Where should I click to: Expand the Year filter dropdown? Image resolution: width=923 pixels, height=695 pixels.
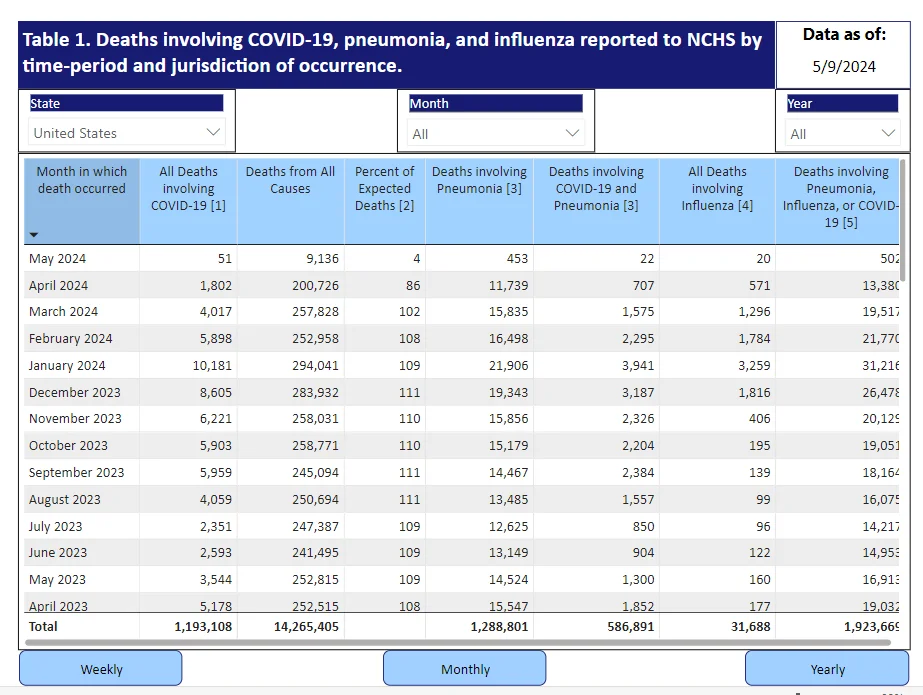842,134
